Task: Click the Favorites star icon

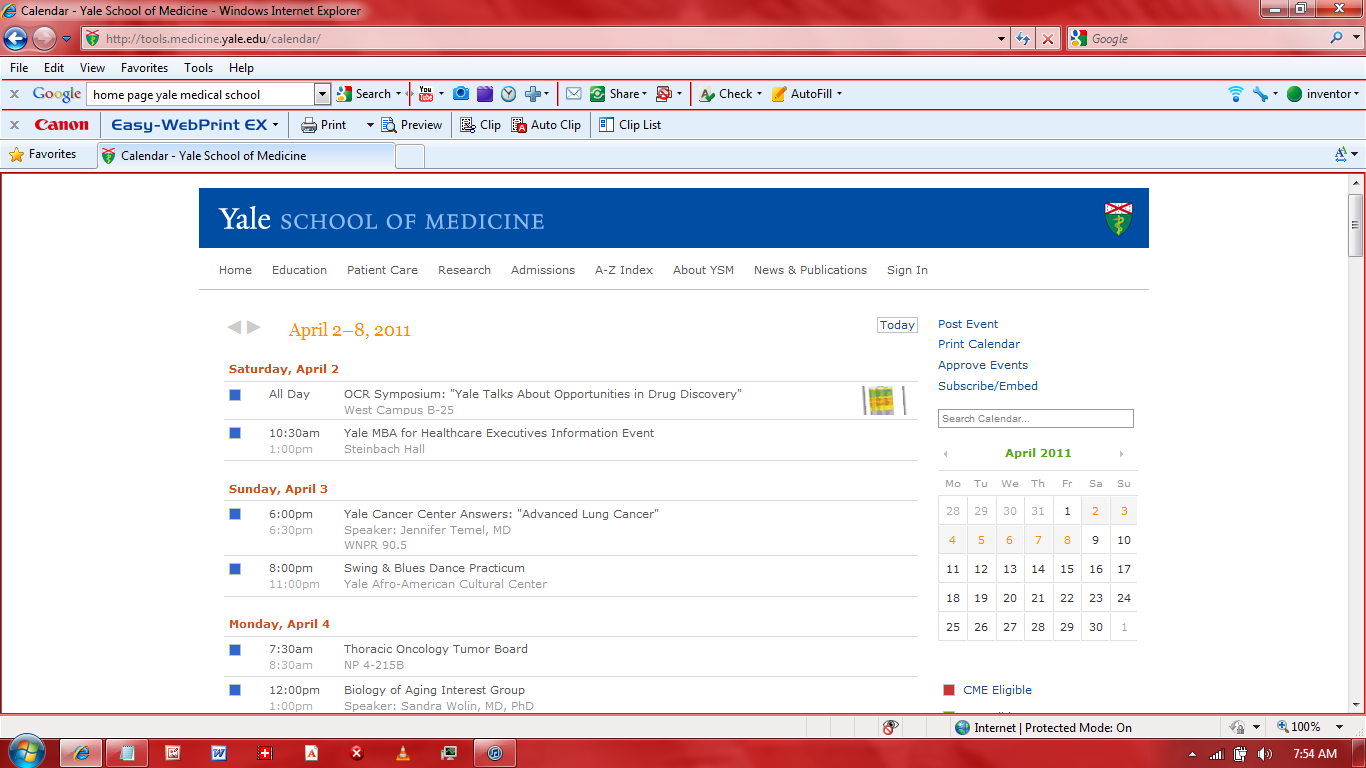Action: coord(16,155)
